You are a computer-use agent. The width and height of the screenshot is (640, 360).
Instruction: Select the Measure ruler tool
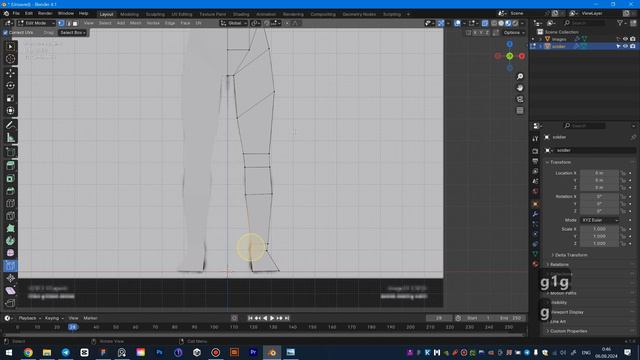[11, 138]
